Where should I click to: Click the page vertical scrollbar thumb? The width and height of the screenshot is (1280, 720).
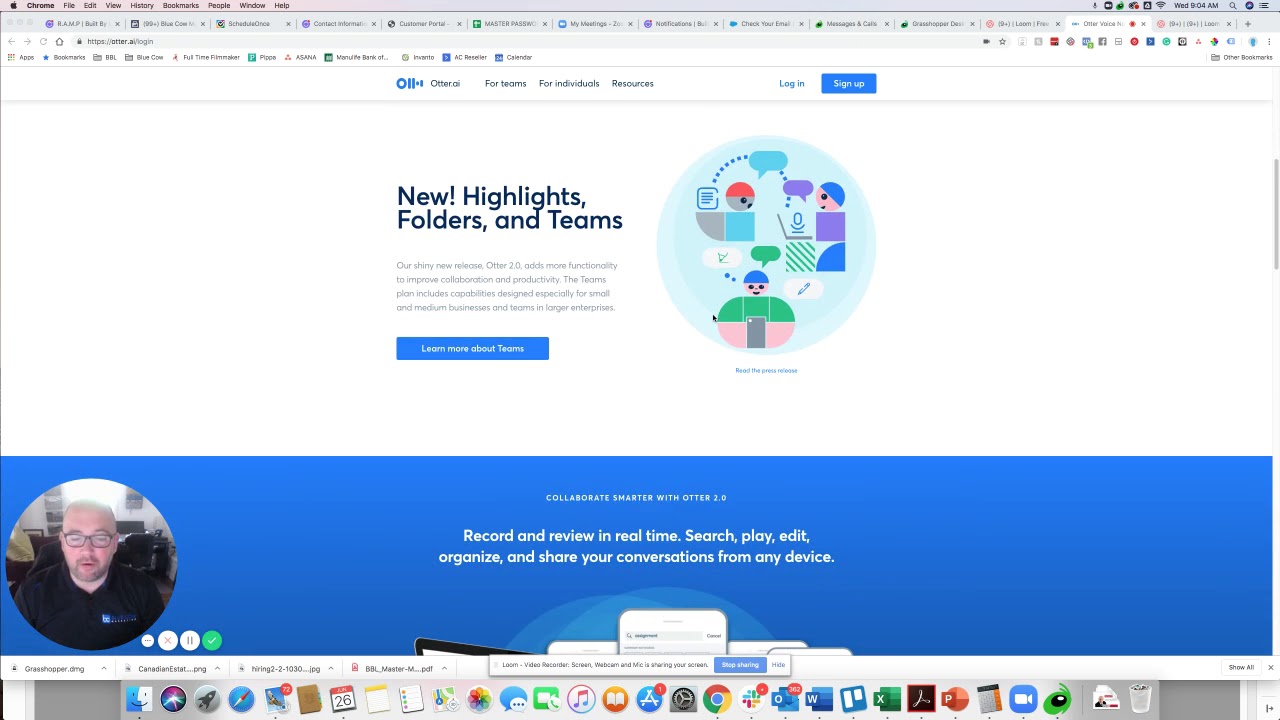tap(1276, 213)
